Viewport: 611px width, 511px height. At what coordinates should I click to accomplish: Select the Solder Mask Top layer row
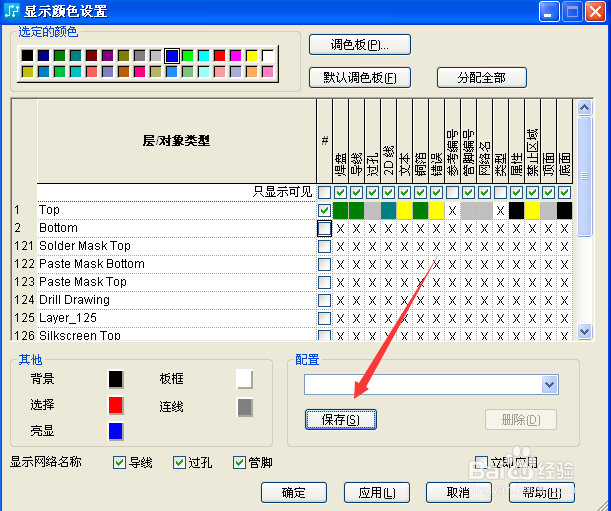pos(85,246)
